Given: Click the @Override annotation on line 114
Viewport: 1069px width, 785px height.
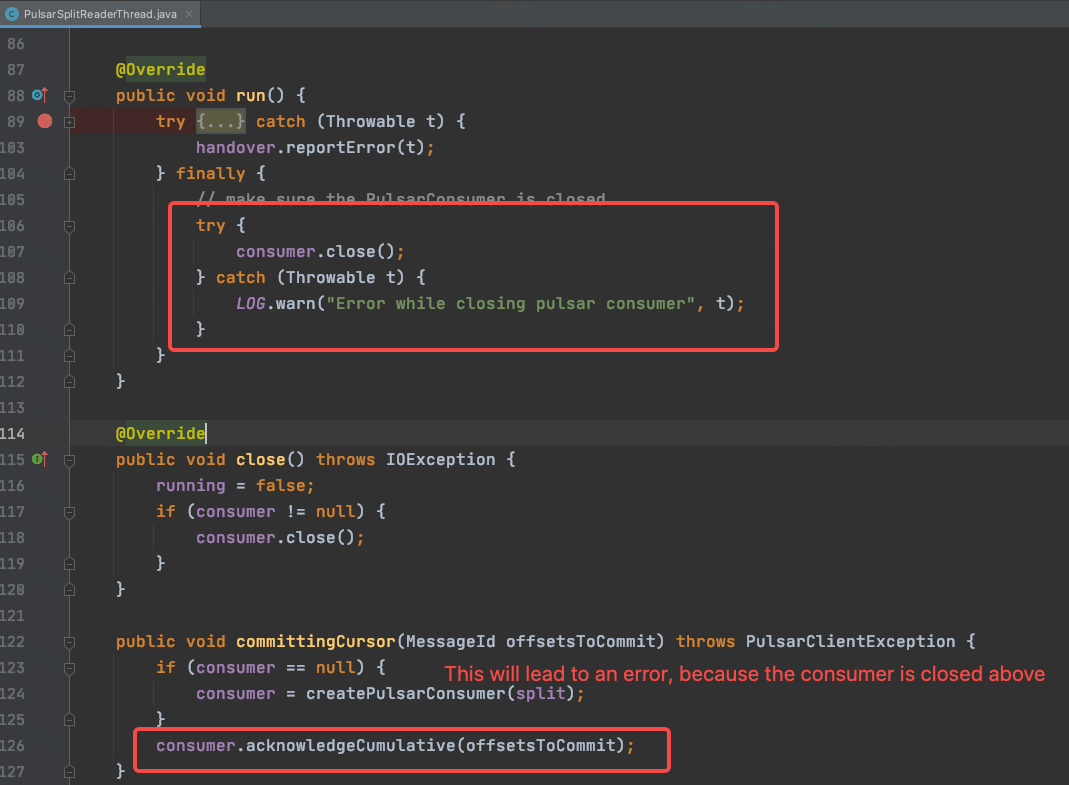Looking at the screenshot, I should [160, 434].
